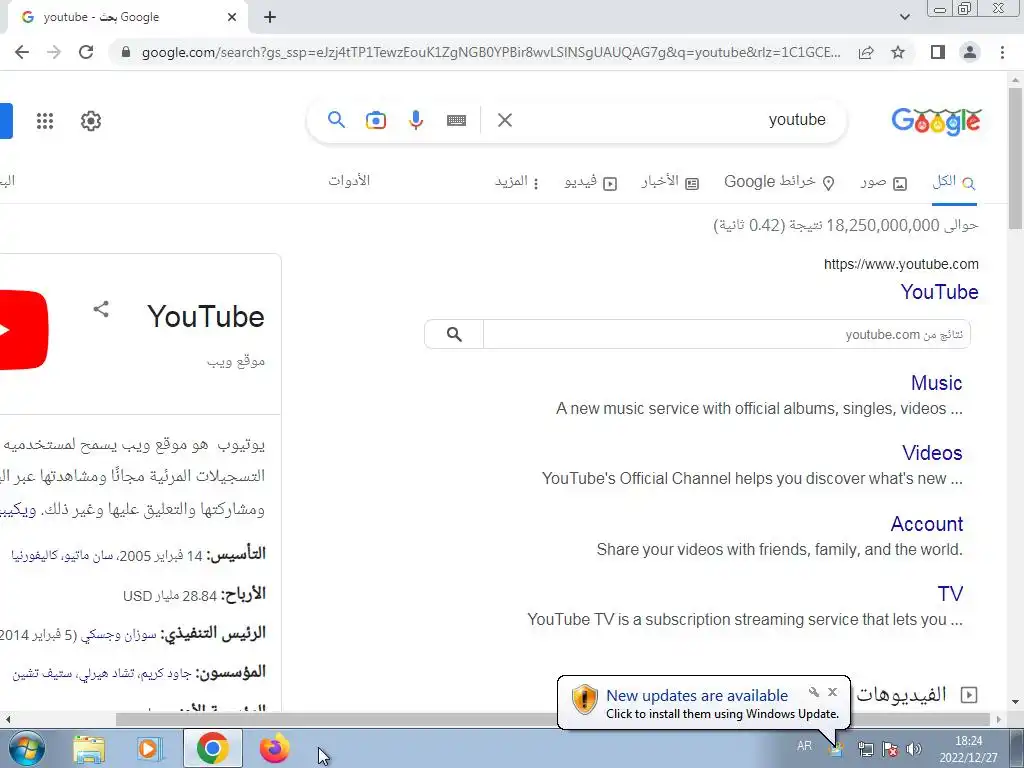Open the volume speaker tray icon

click(914, 749)
